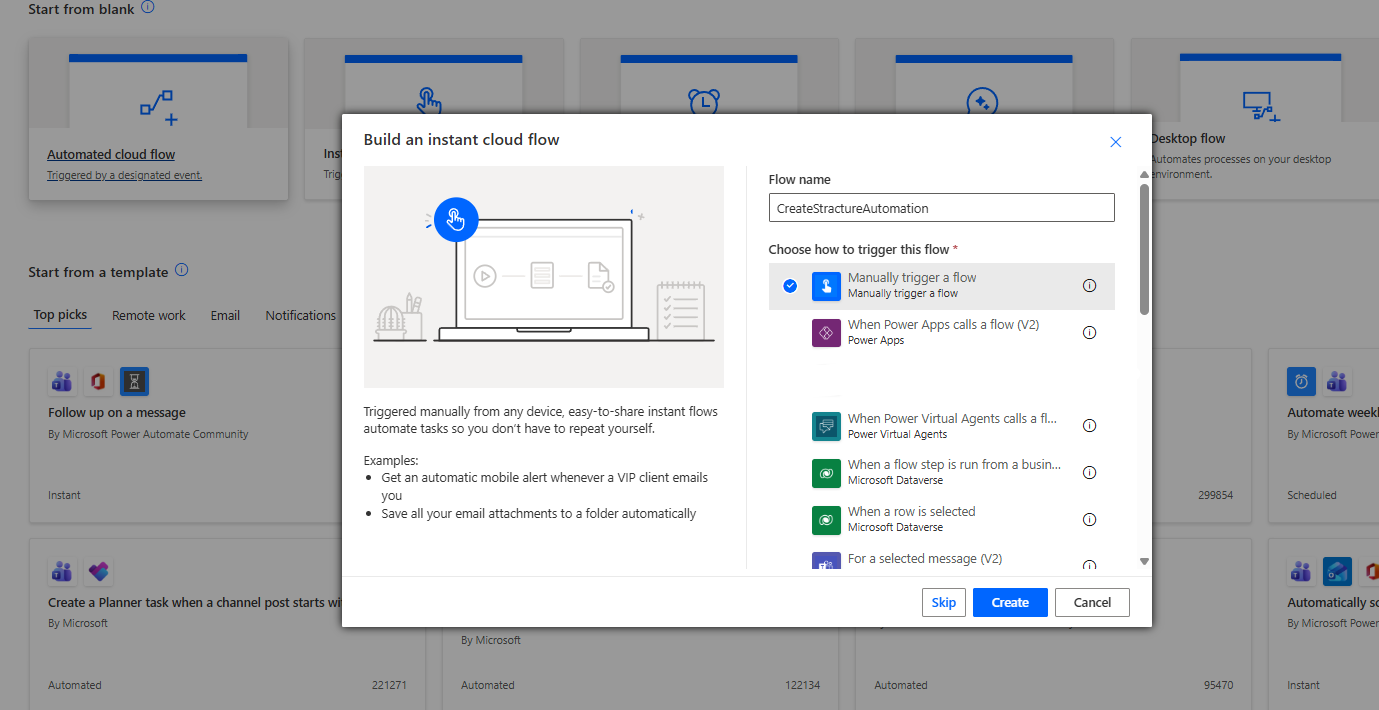1379x710 pixels.
Task: Close the dialog with the X icon
Action: click(1116, 142)
